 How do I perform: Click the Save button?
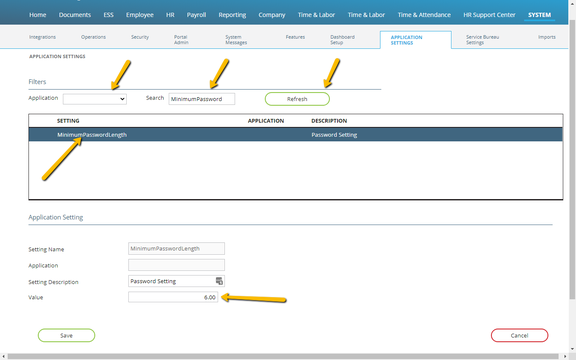coord(66,335)
